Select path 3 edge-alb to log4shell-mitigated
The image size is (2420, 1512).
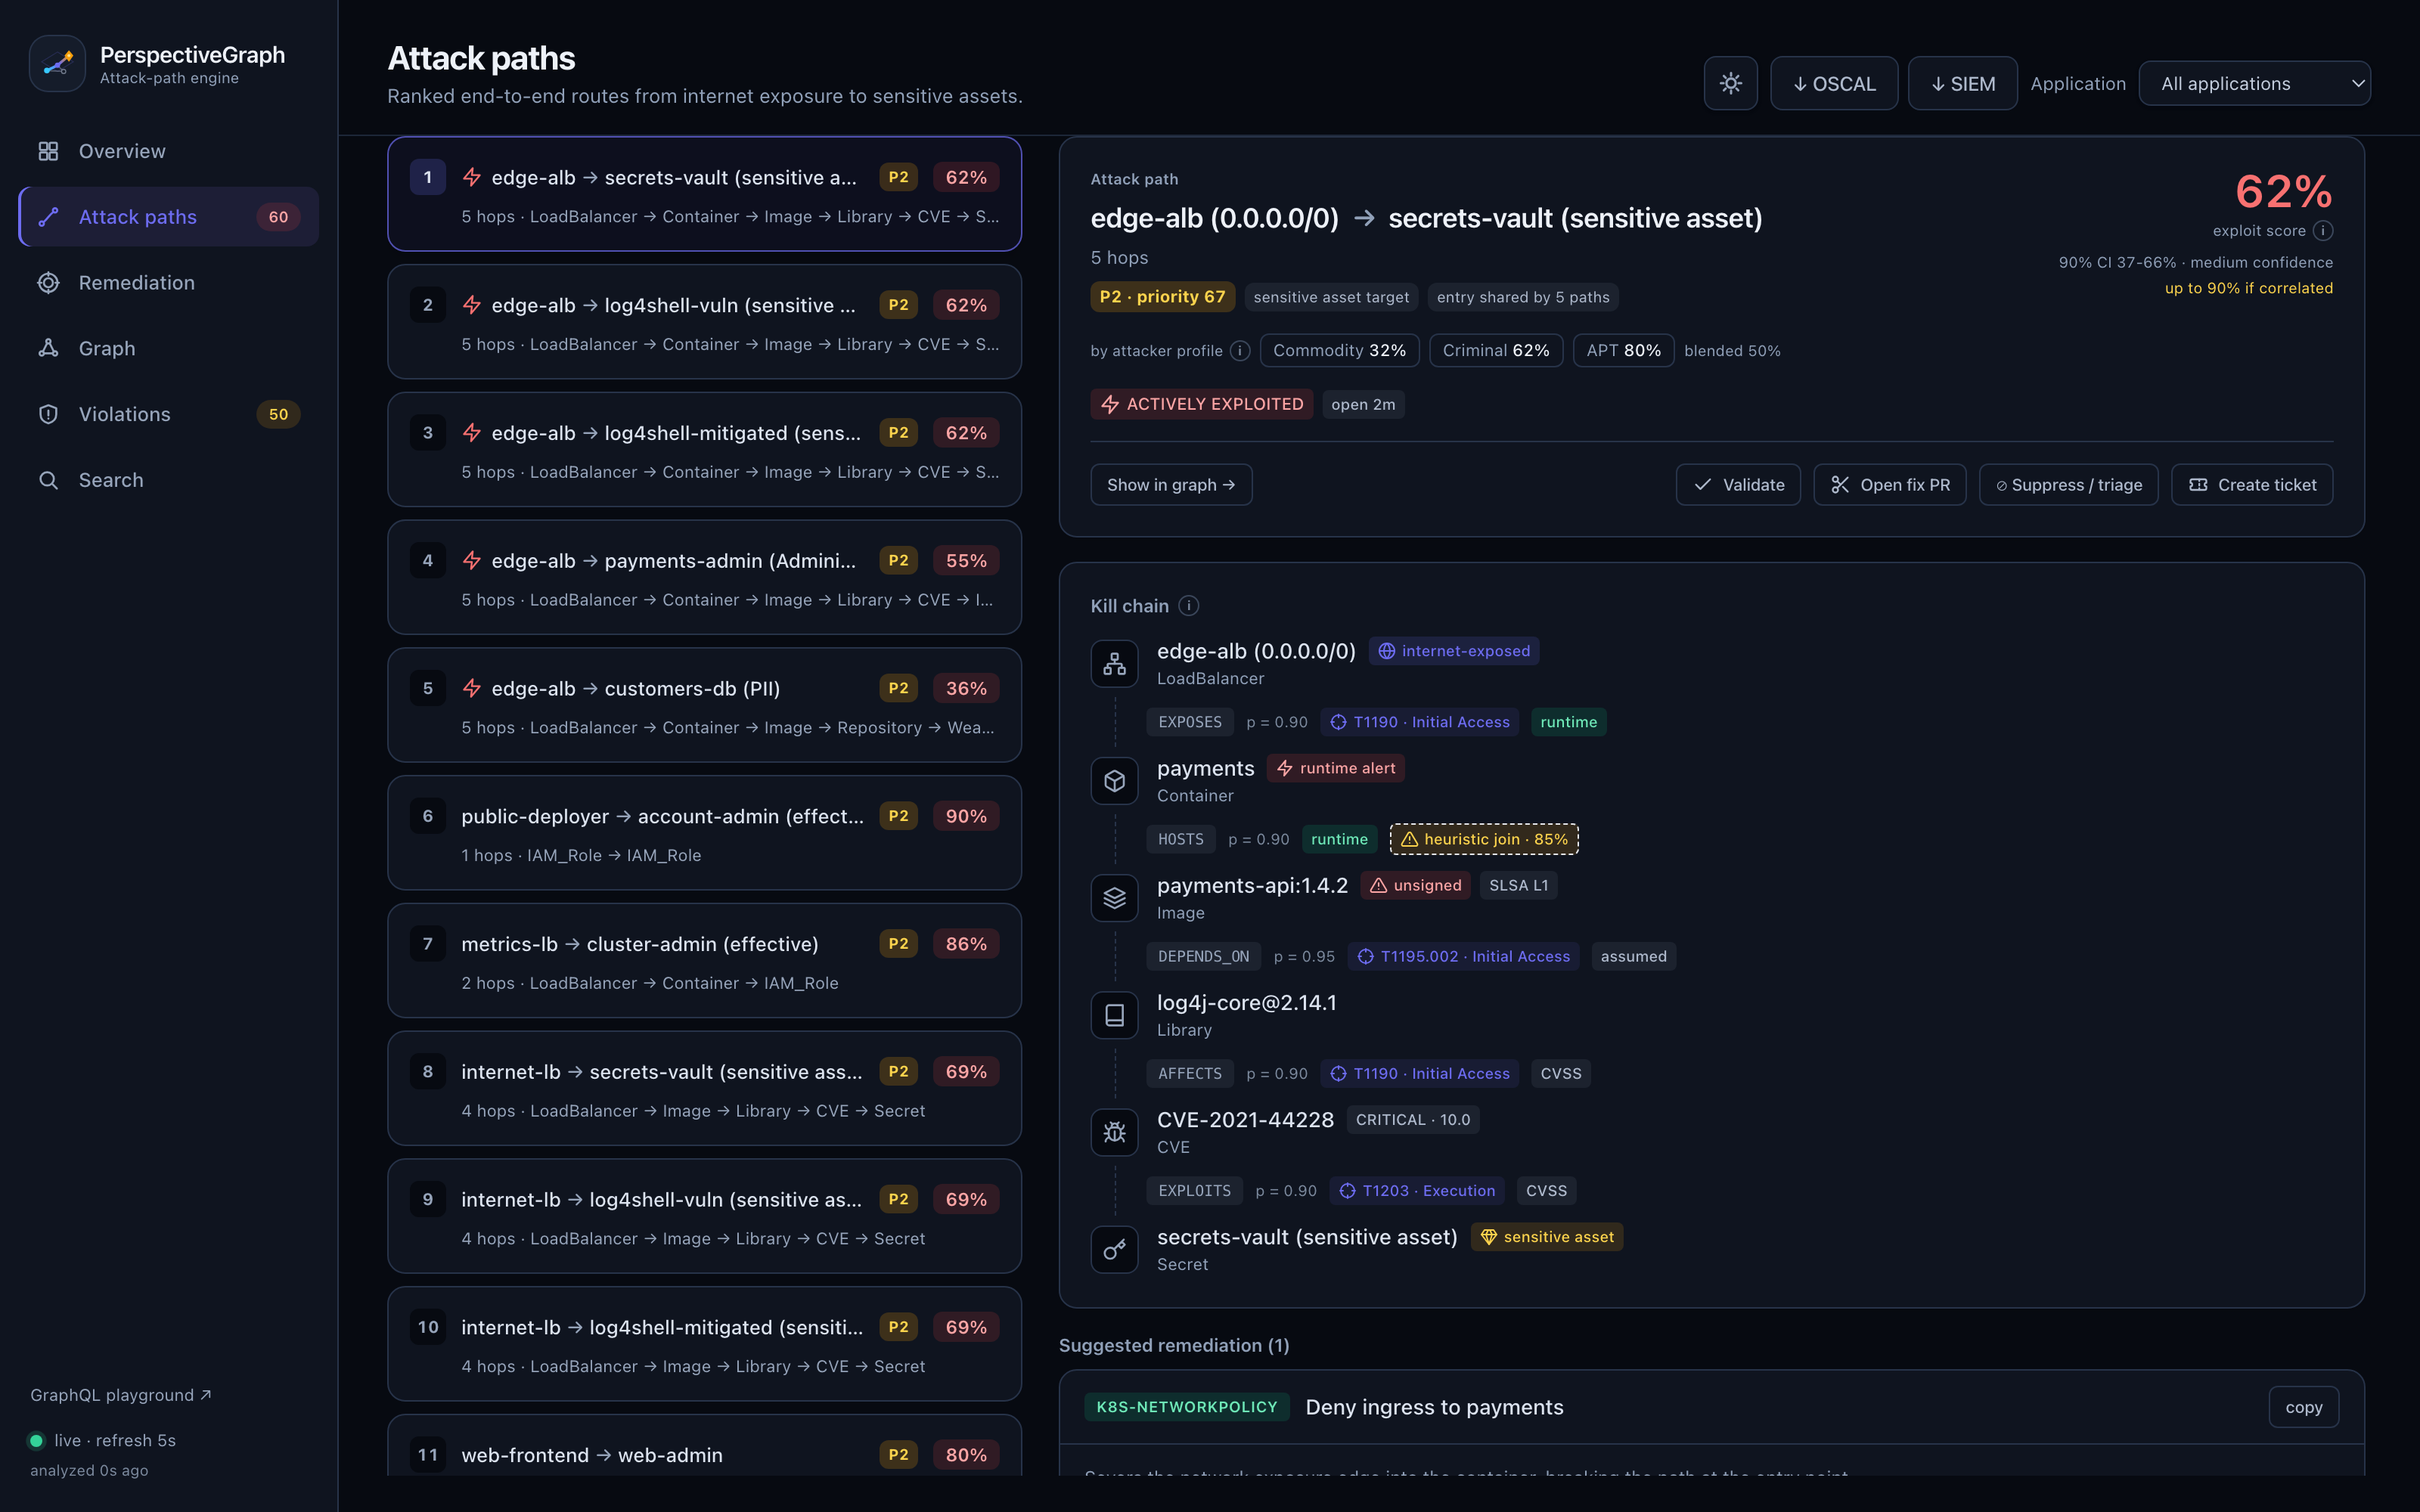[x=704, y=450]
